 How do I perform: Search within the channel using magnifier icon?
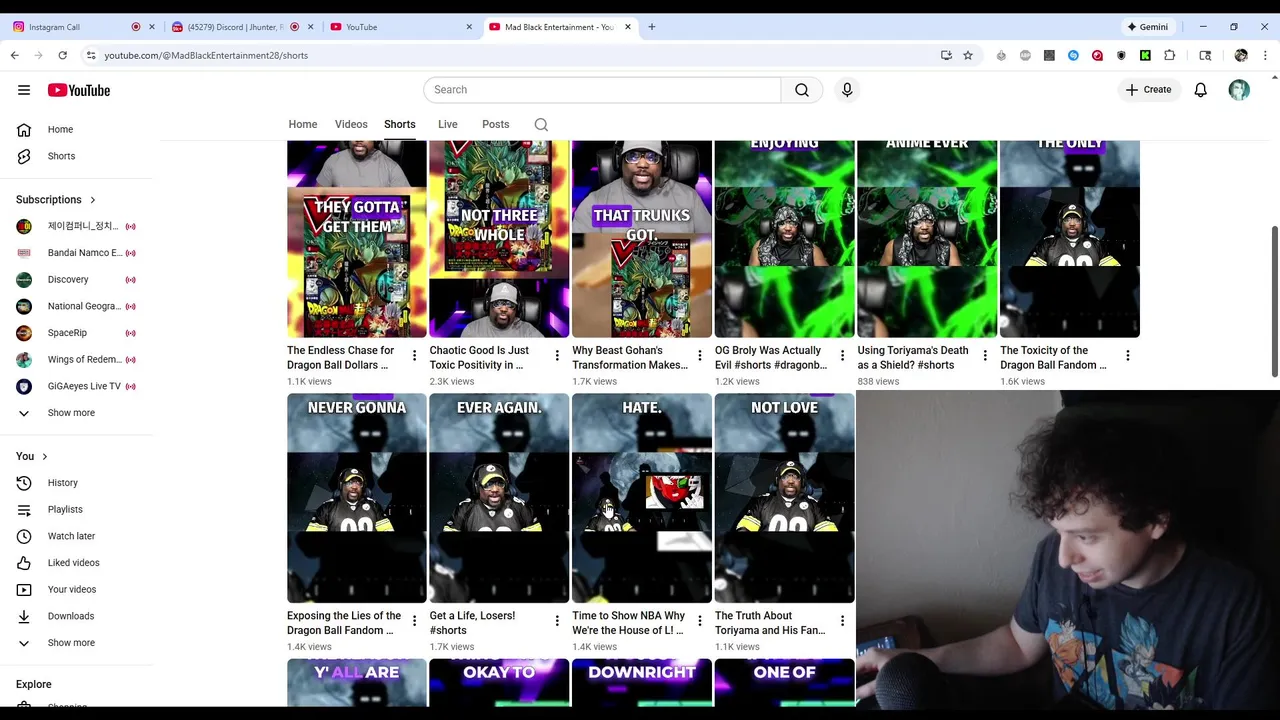coord(541,125)
